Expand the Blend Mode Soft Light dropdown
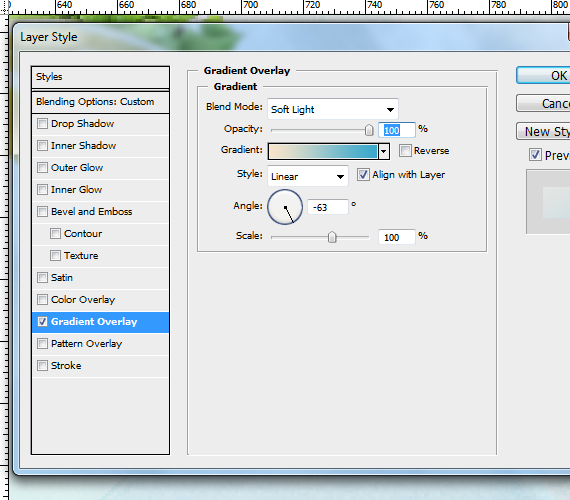 [333, 109]
